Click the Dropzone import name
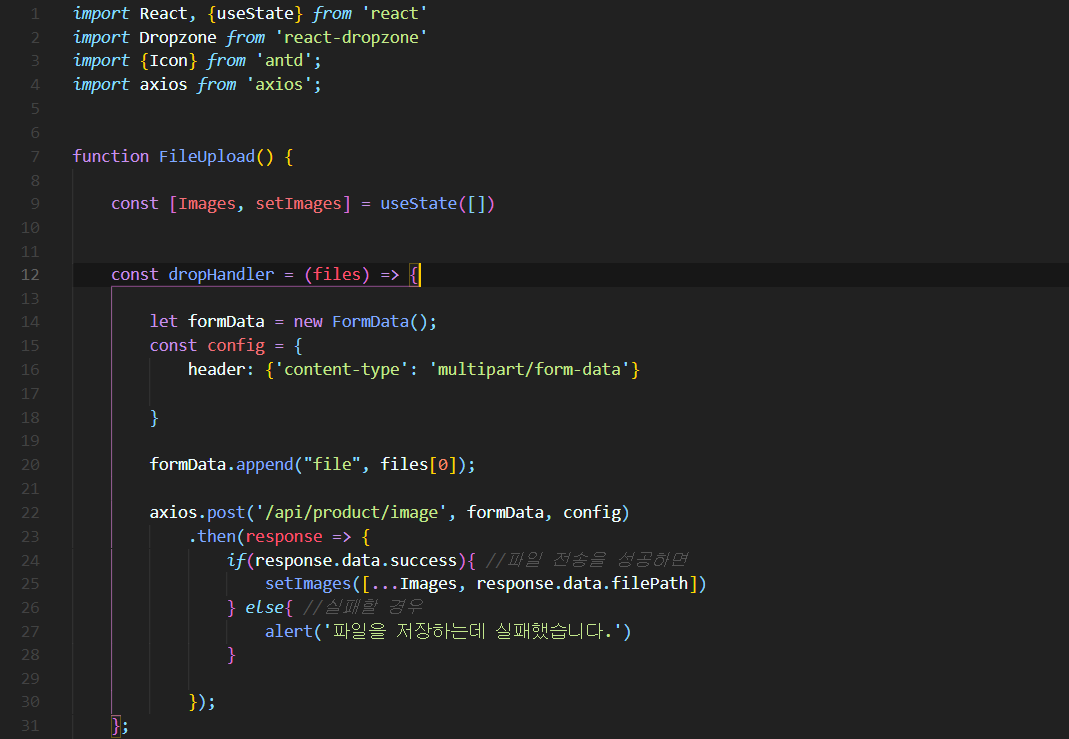Viewport: 1069px width, 739px height. pyautogui.click(x=178, y=37)
